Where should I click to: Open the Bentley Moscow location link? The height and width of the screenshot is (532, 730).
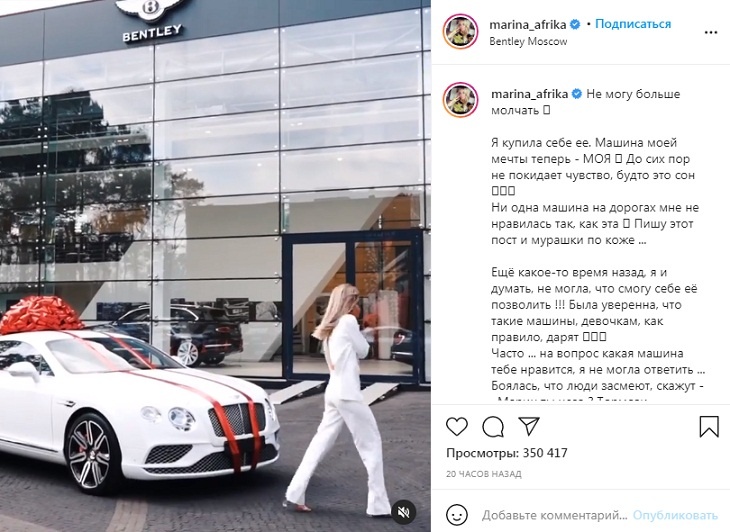(x=528, y=41)
